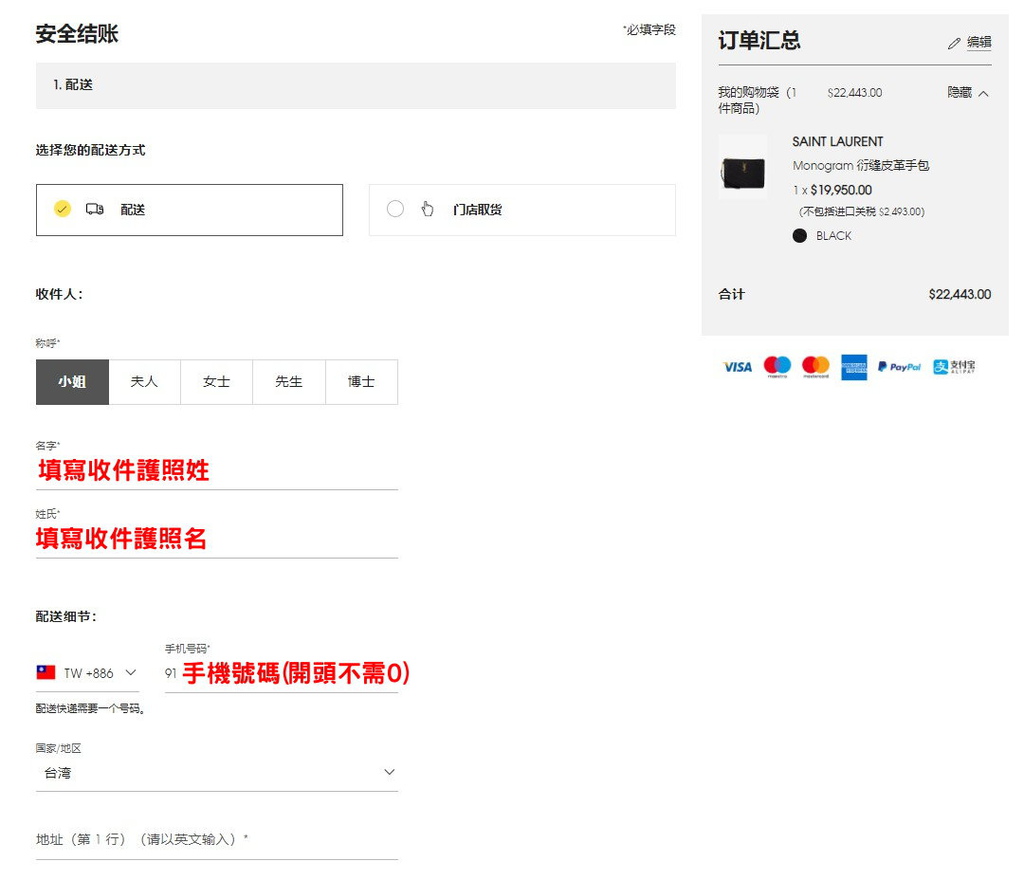Click the 订单汇总 order summary heading
Viewport: 1024px width, 880px height.
coord(760,40)
